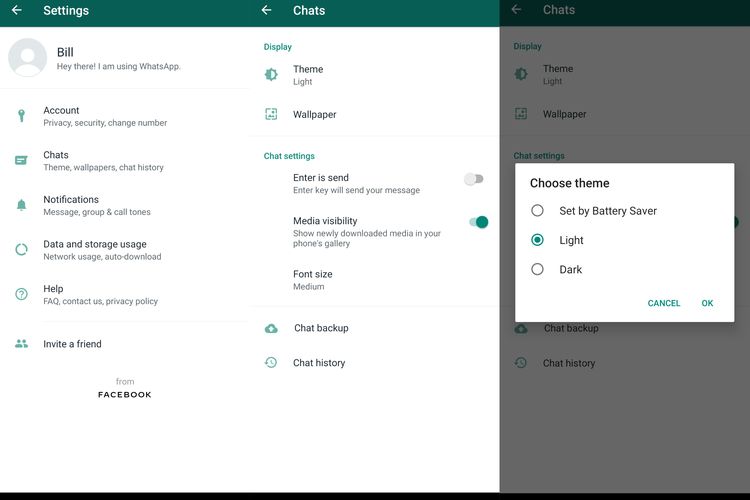Image resolution: width=750 pixels, height=500 pixels.
Task: Tap the dimmed Wallpaper icon behind the dialog
Action: (521, 113)
